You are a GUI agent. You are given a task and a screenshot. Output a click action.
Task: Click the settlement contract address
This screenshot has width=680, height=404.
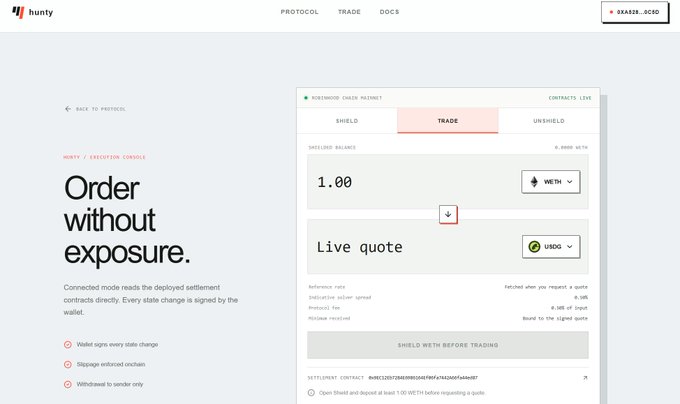pos(423,378)
